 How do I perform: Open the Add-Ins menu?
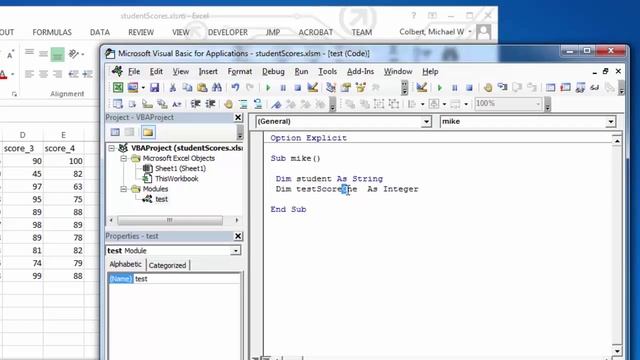click(360, 71)
